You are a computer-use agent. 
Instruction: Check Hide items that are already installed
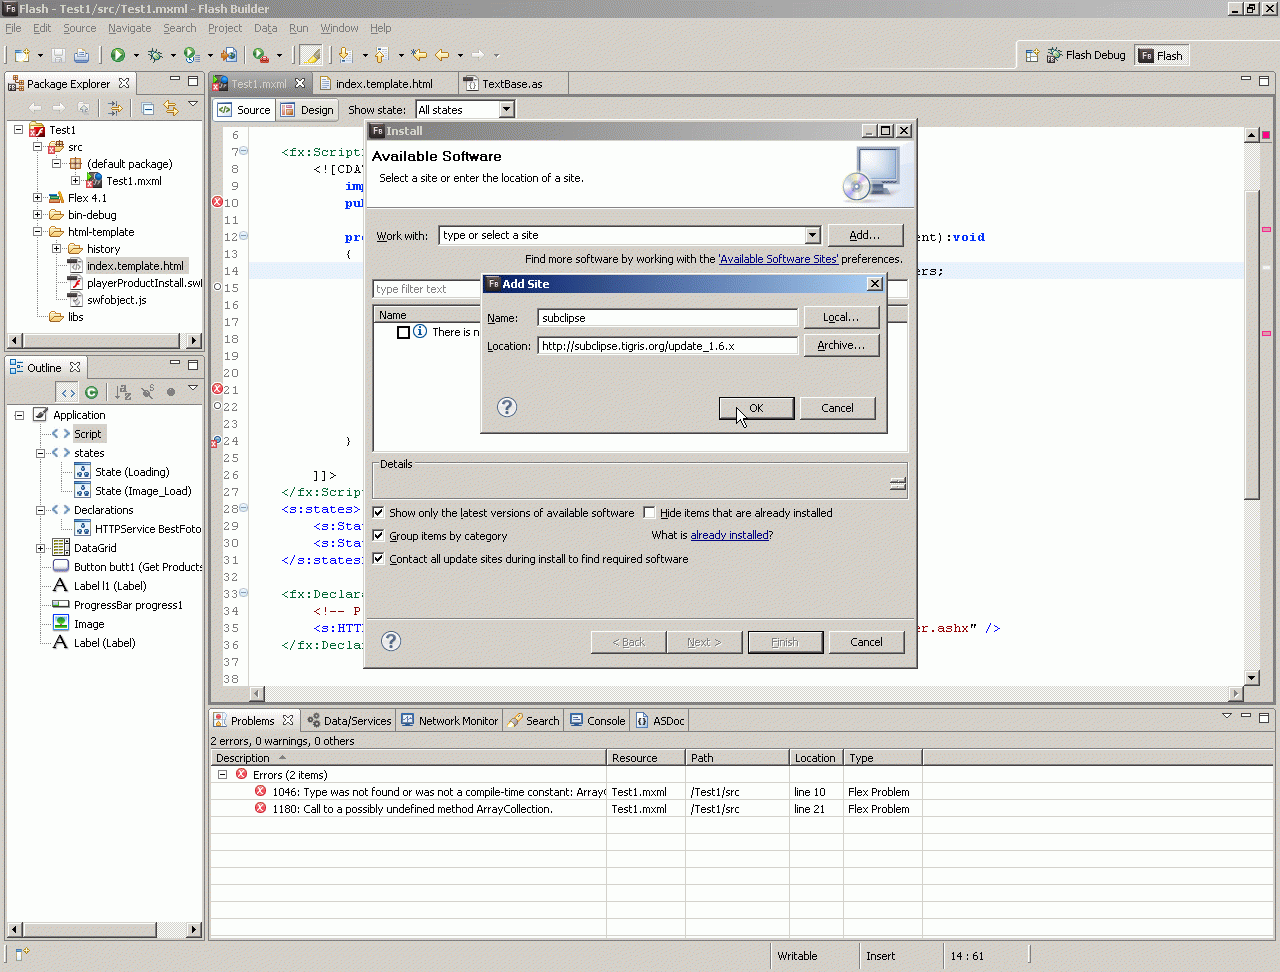click(x=649, y=513)
